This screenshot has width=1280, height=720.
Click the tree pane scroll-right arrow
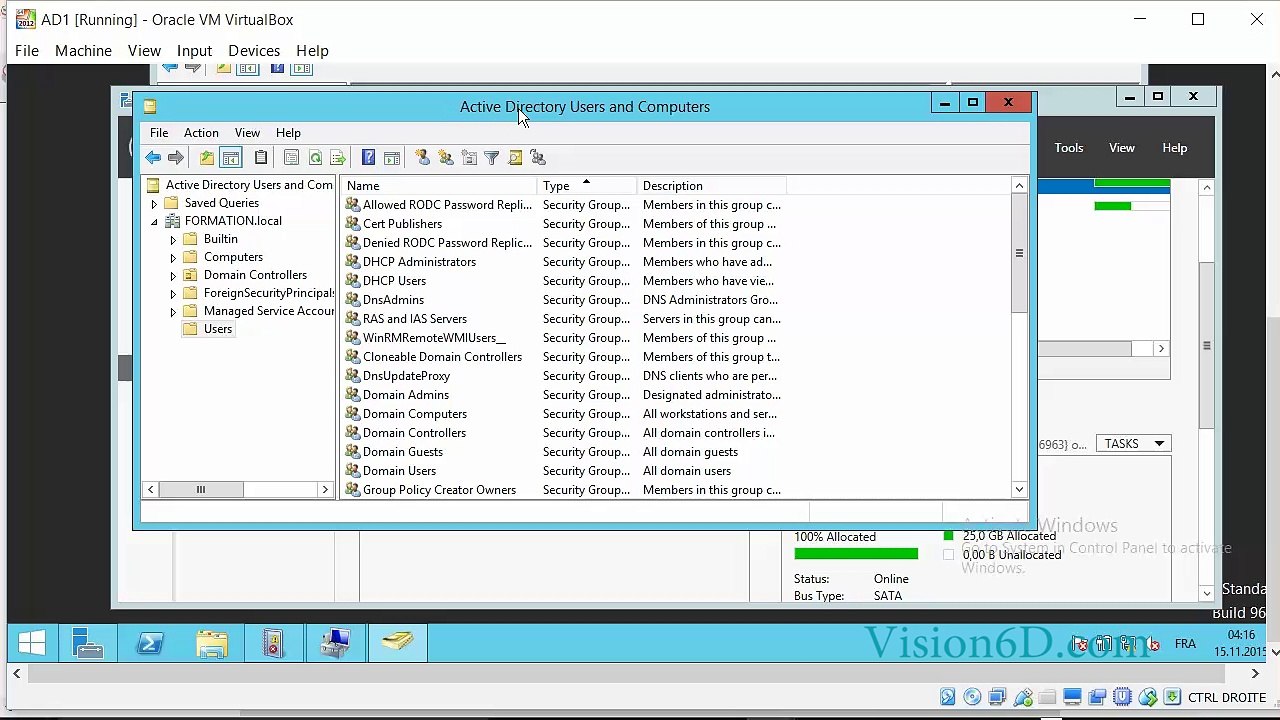325,490
